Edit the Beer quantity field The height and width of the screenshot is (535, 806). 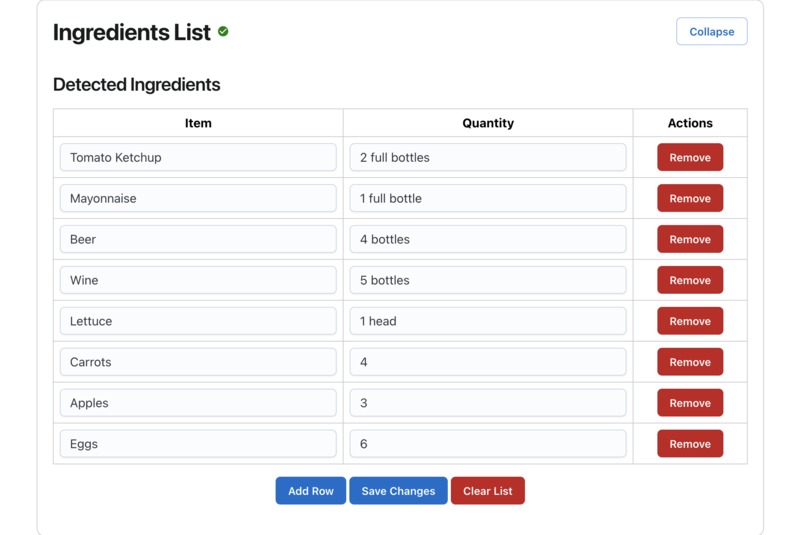pos(488,239)
